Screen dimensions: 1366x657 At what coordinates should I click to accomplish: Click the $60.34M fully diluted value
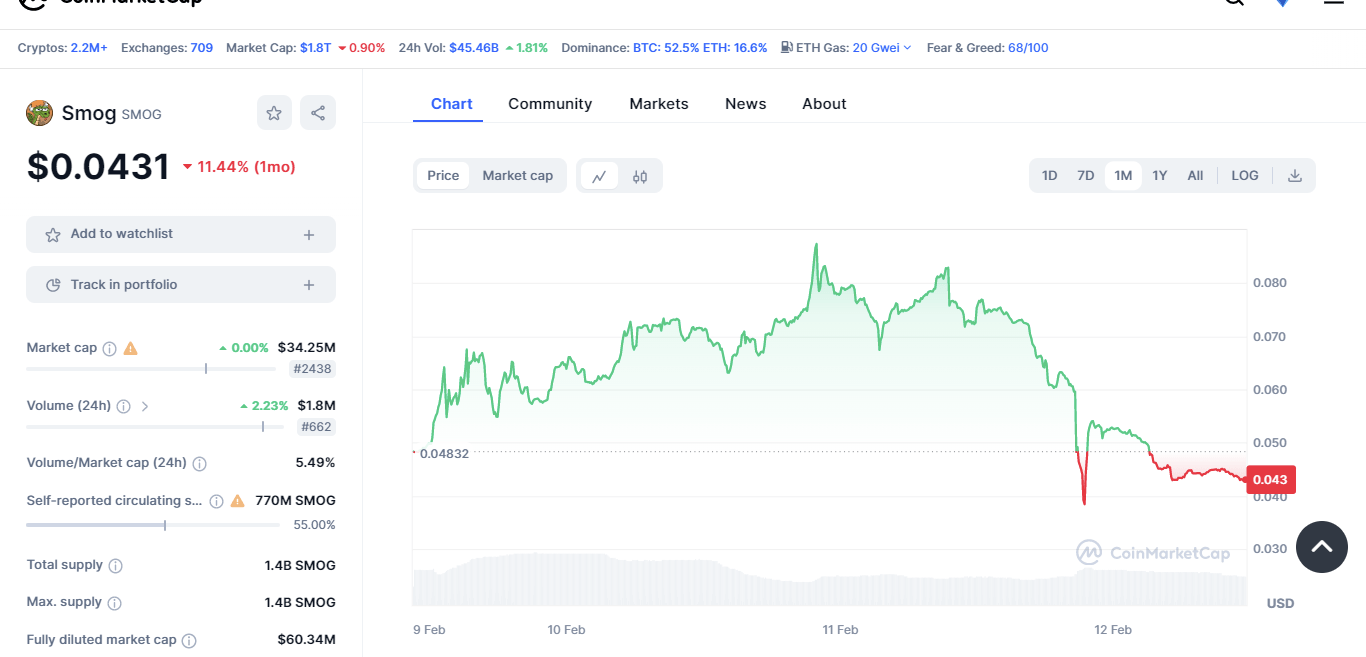pyautogui.click(x=307, y=640)
